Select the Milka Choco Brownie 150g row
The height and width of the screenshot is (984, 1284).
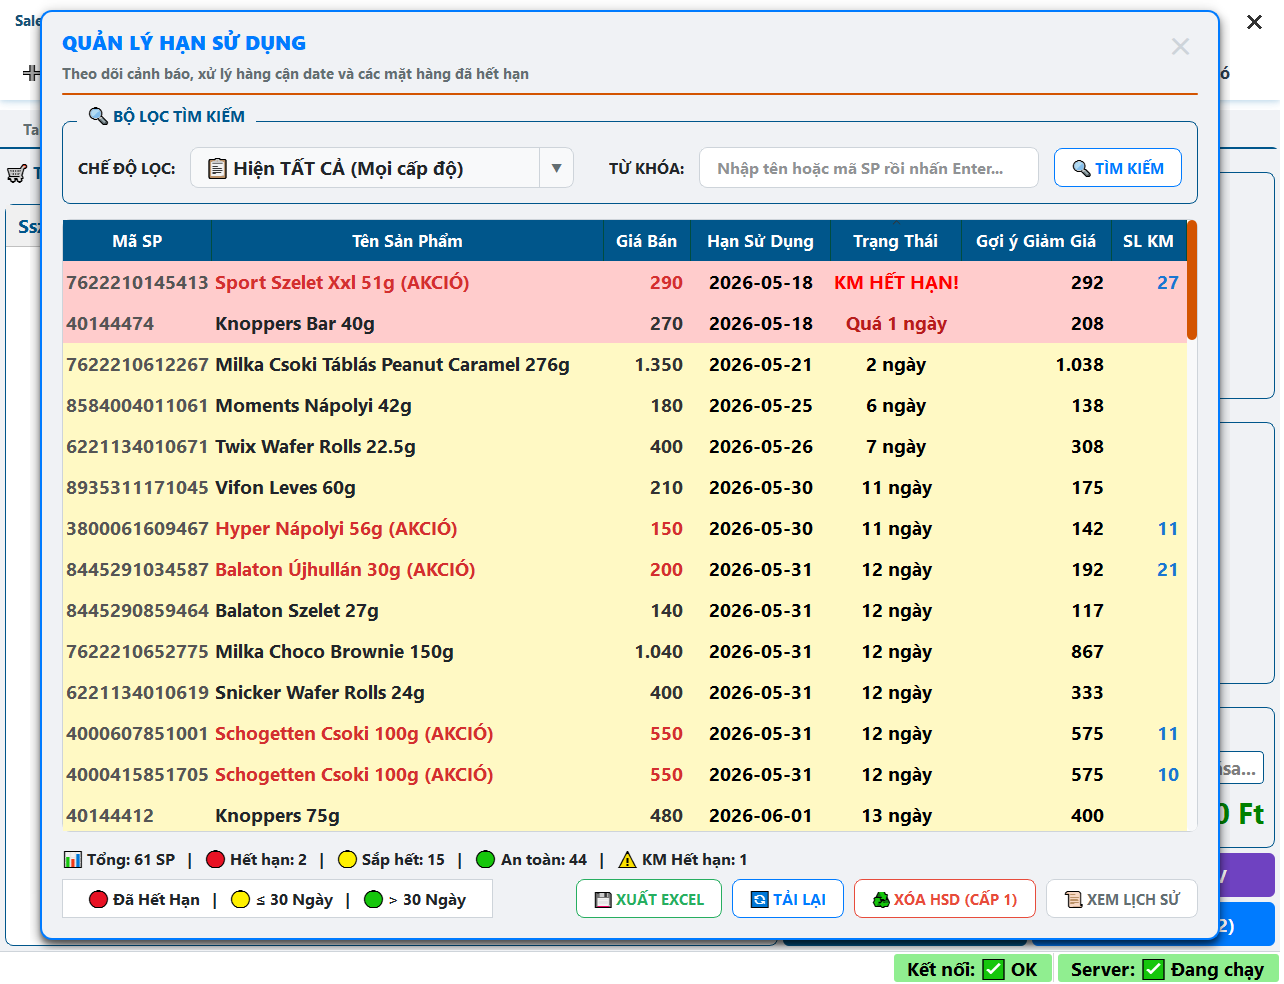click(x=625, y=652)
